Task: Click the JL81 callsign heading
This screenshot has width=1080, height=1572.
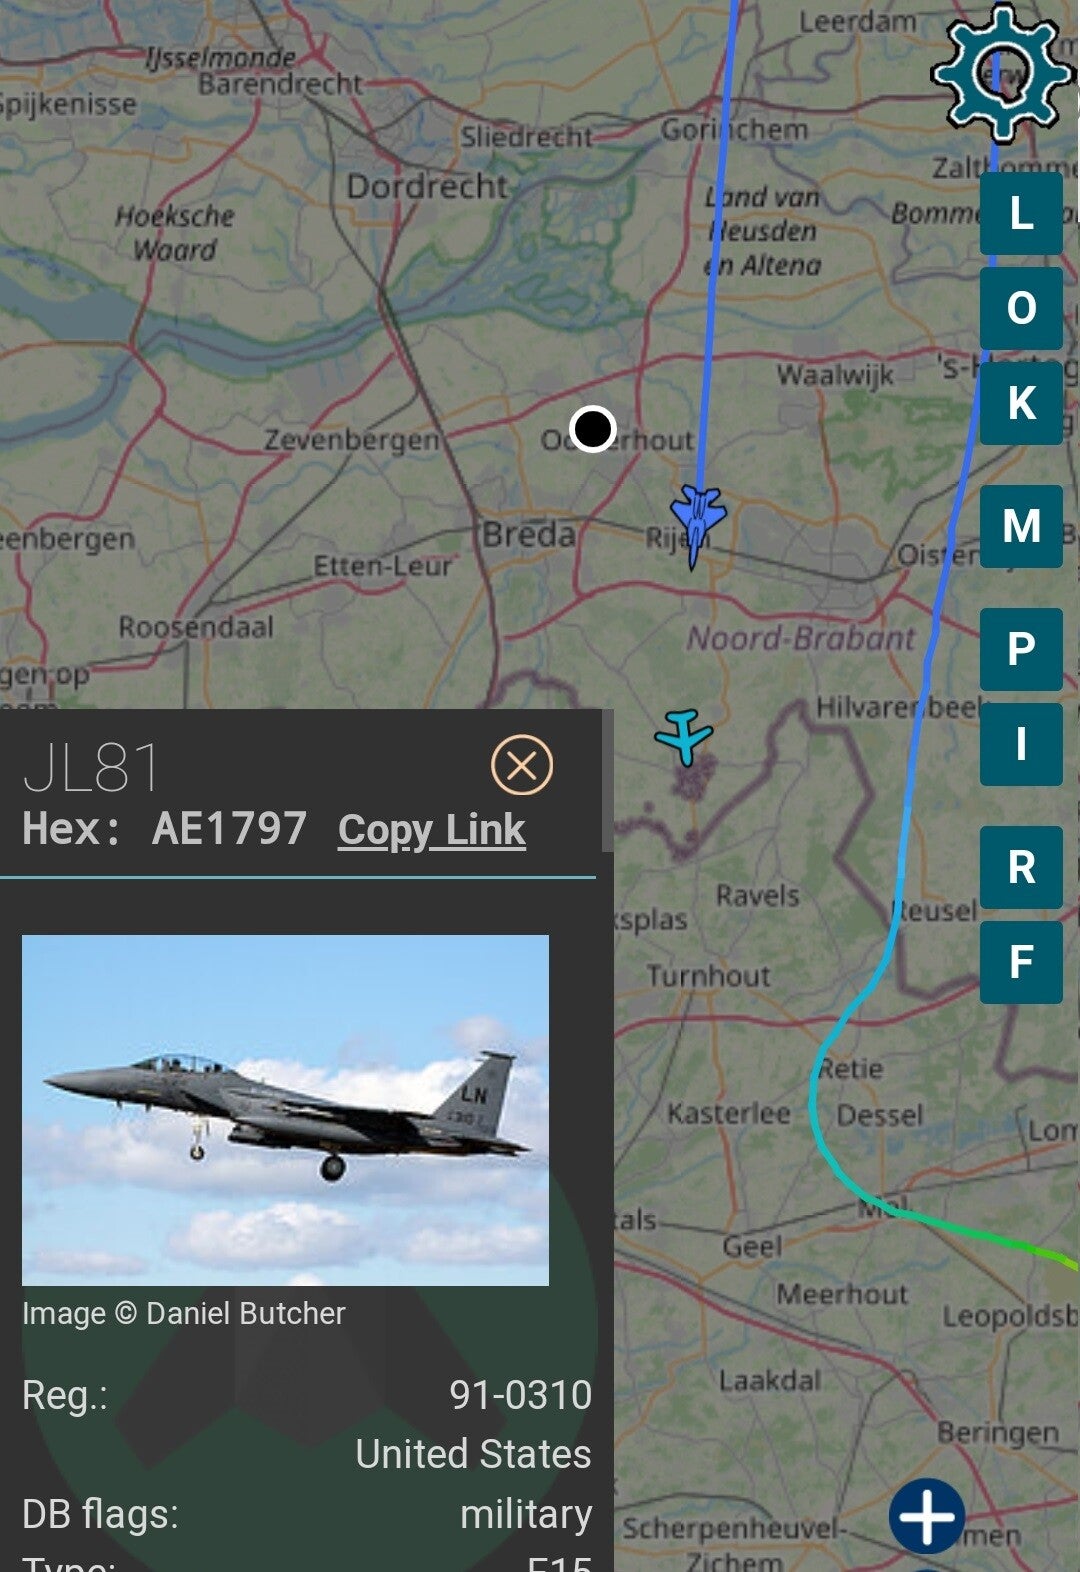Action: coord(91,768)
